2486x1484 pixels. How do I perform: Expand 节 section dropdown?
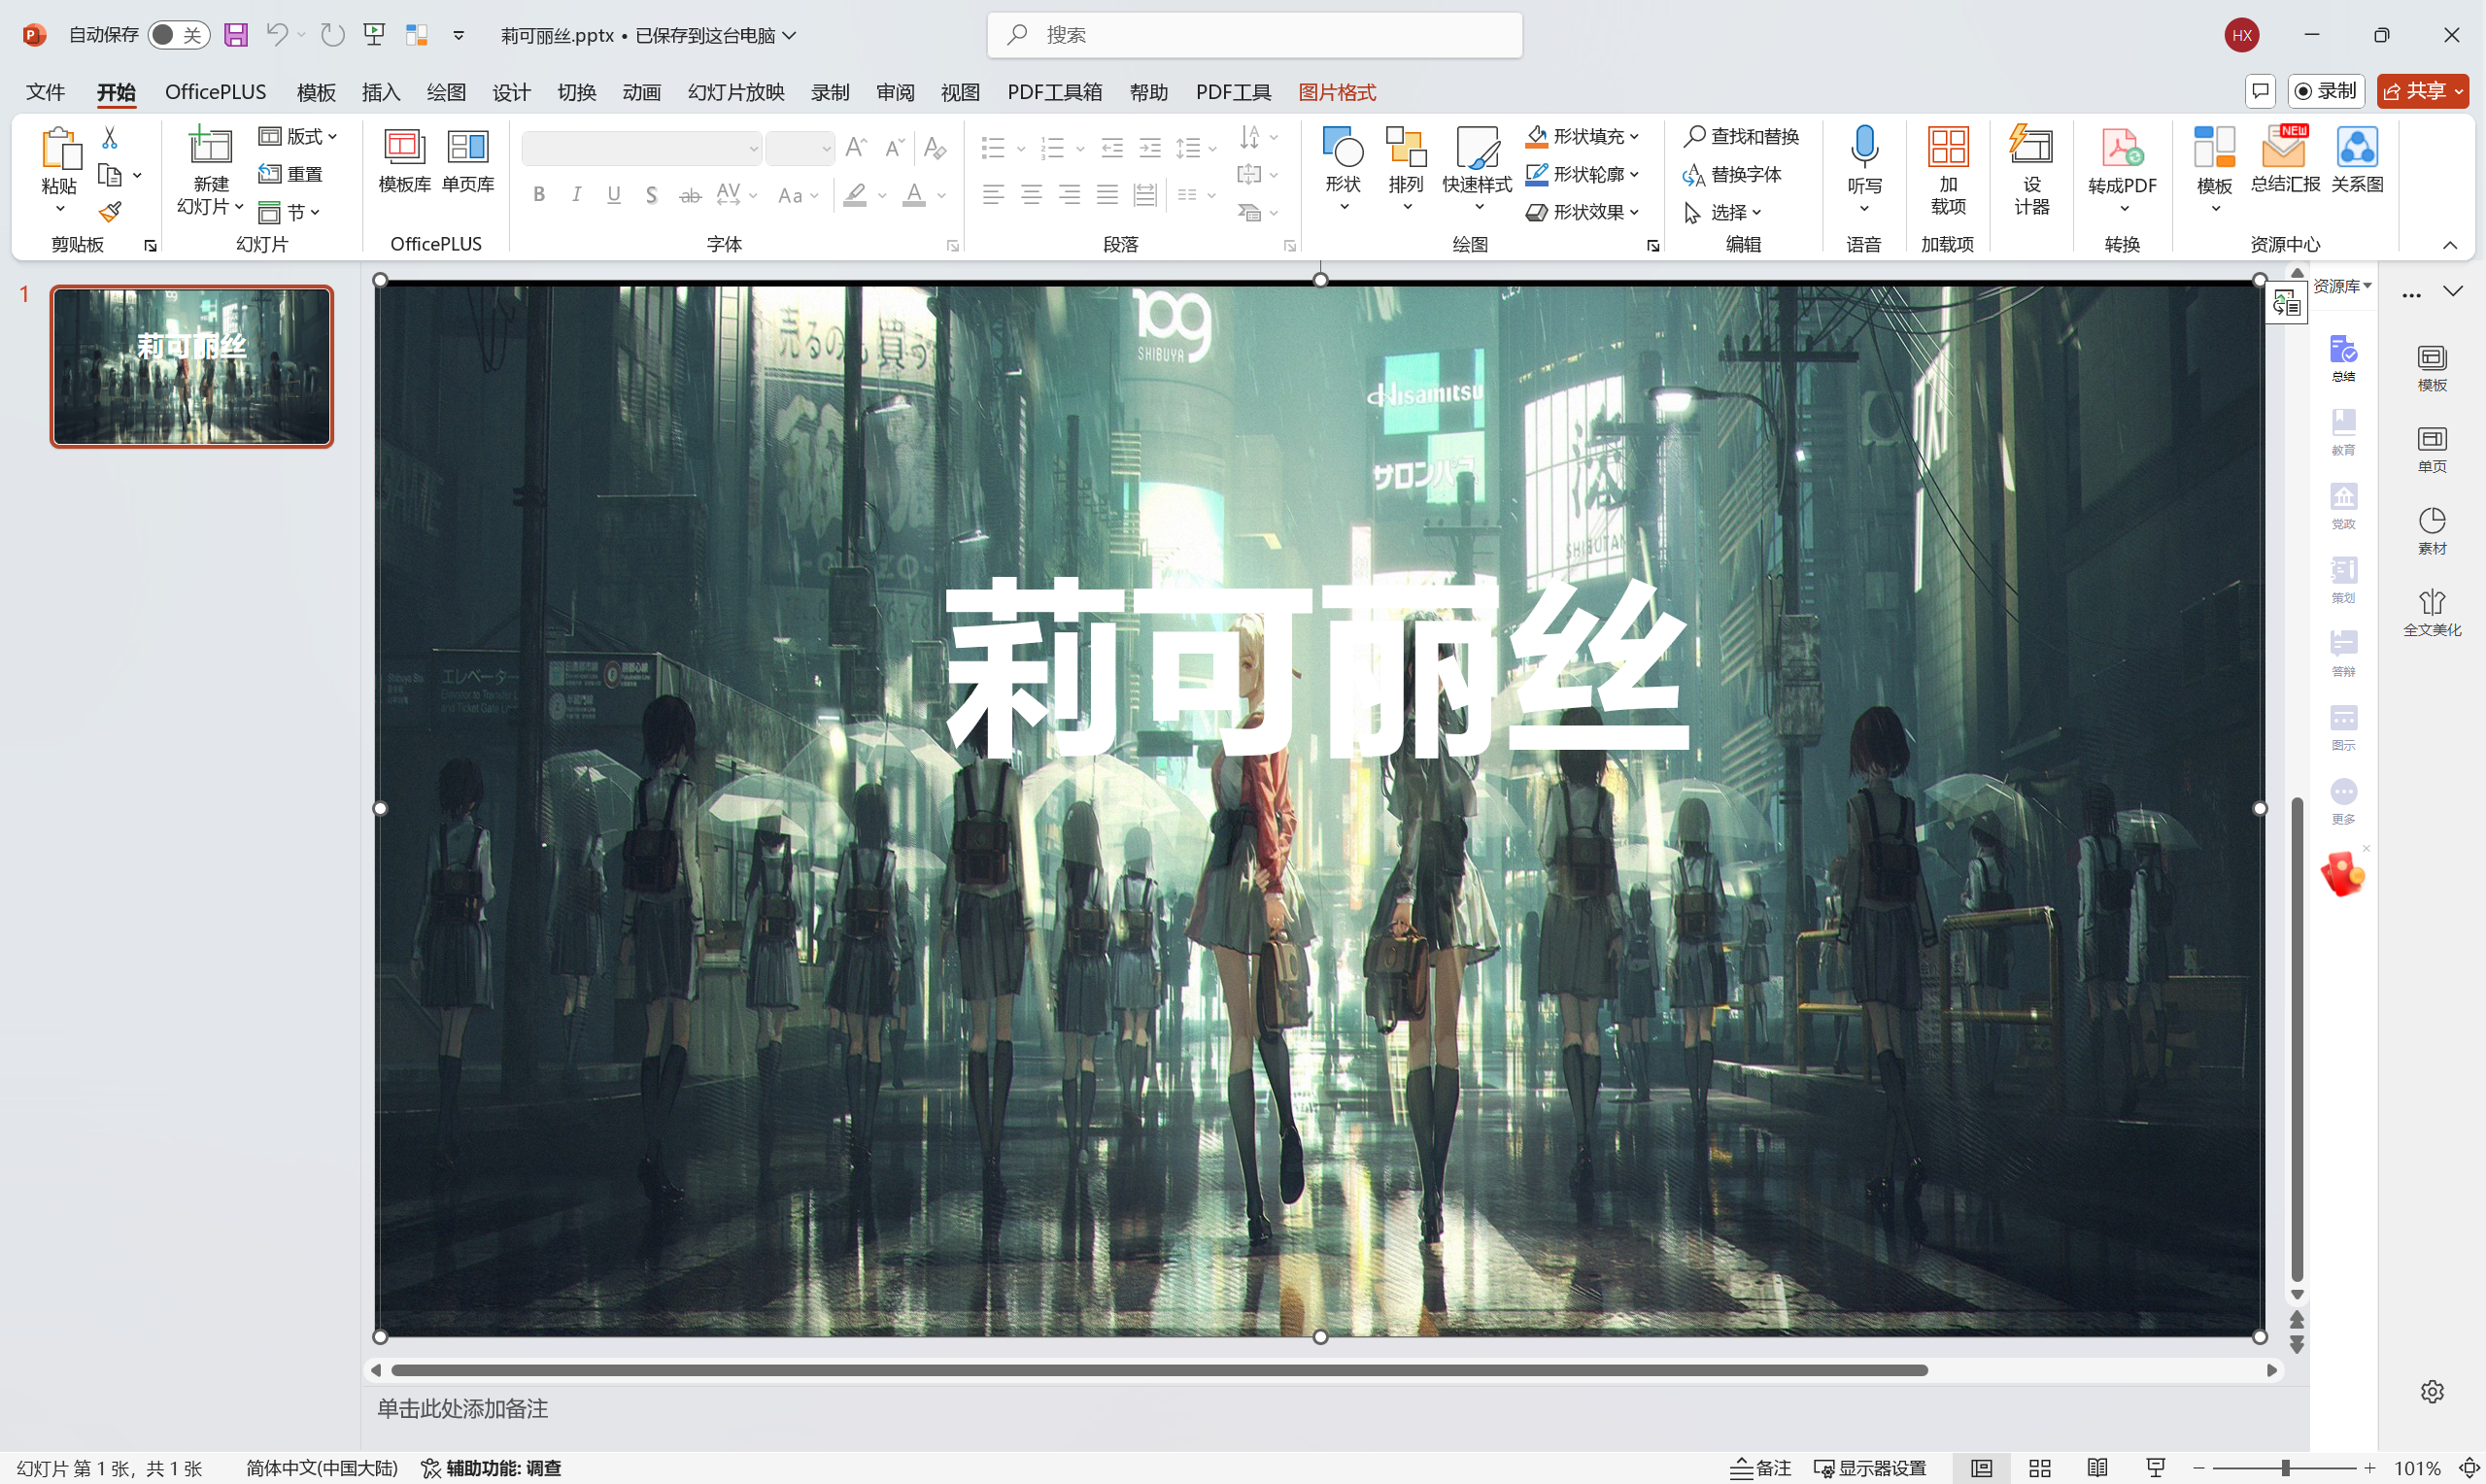click(289, 212)
